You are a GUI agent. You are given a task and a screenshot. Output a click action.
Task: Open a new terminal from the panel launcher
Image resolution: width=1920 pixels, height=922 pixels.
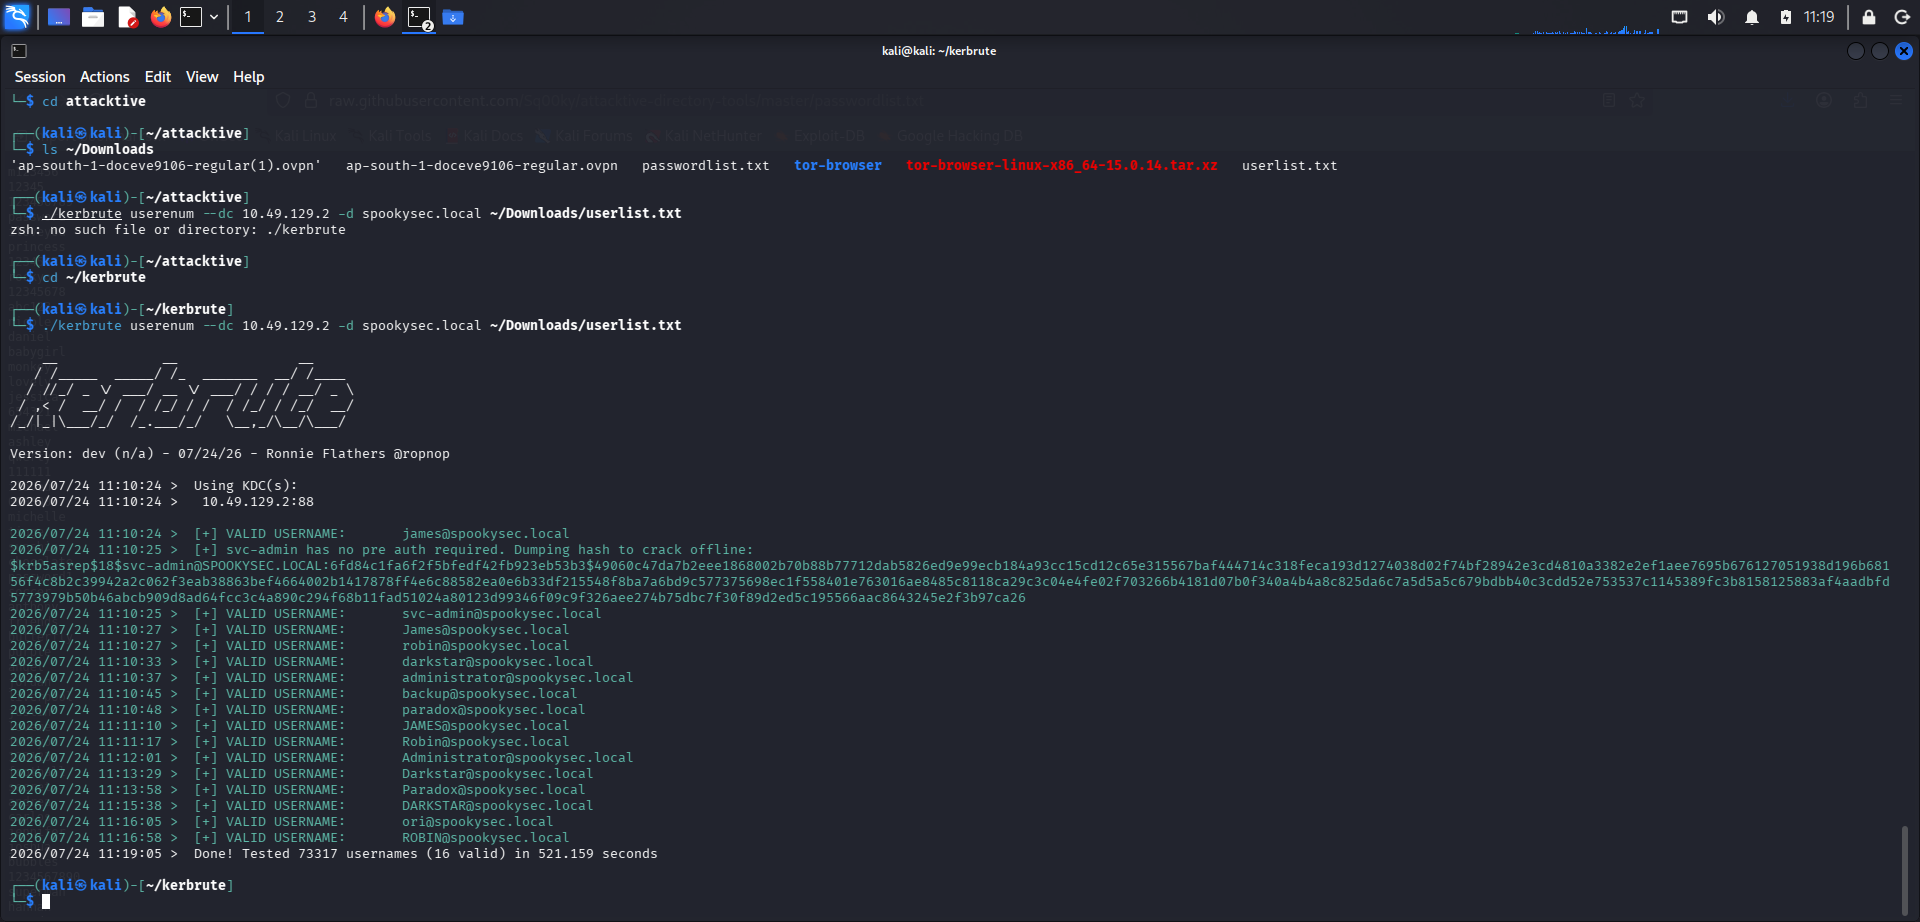pyautogui.click(x=191, y=17)
